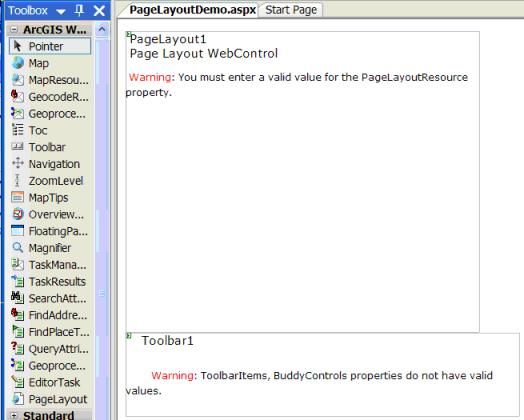Click the Toolbox scroll up arrow
524x420 pixels.
[x=102, y=29]
